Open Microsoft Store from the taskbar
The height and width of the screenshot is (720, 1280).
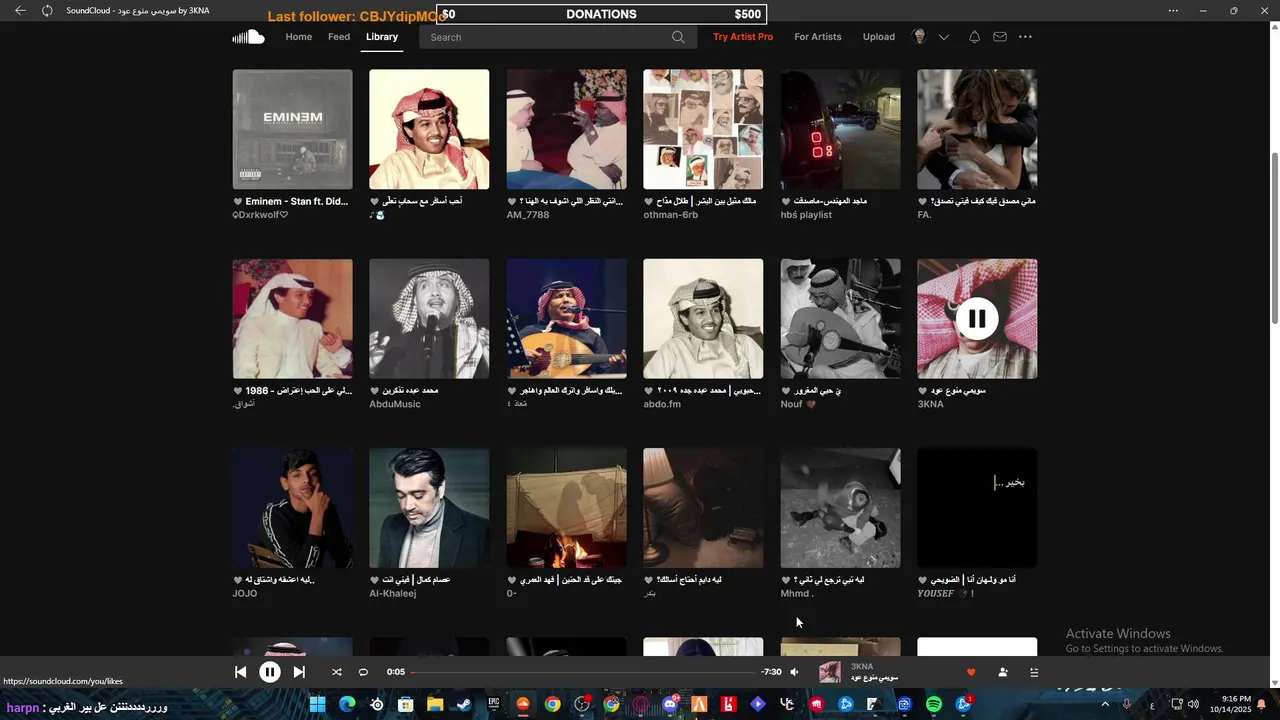[406, 704]
